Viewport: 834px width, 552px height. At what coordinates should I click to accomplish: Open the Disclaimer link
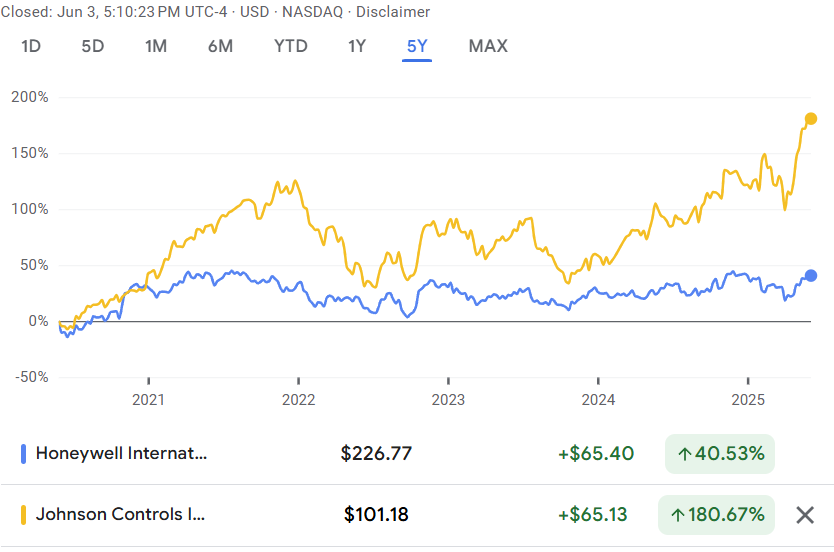click(393, 12)
